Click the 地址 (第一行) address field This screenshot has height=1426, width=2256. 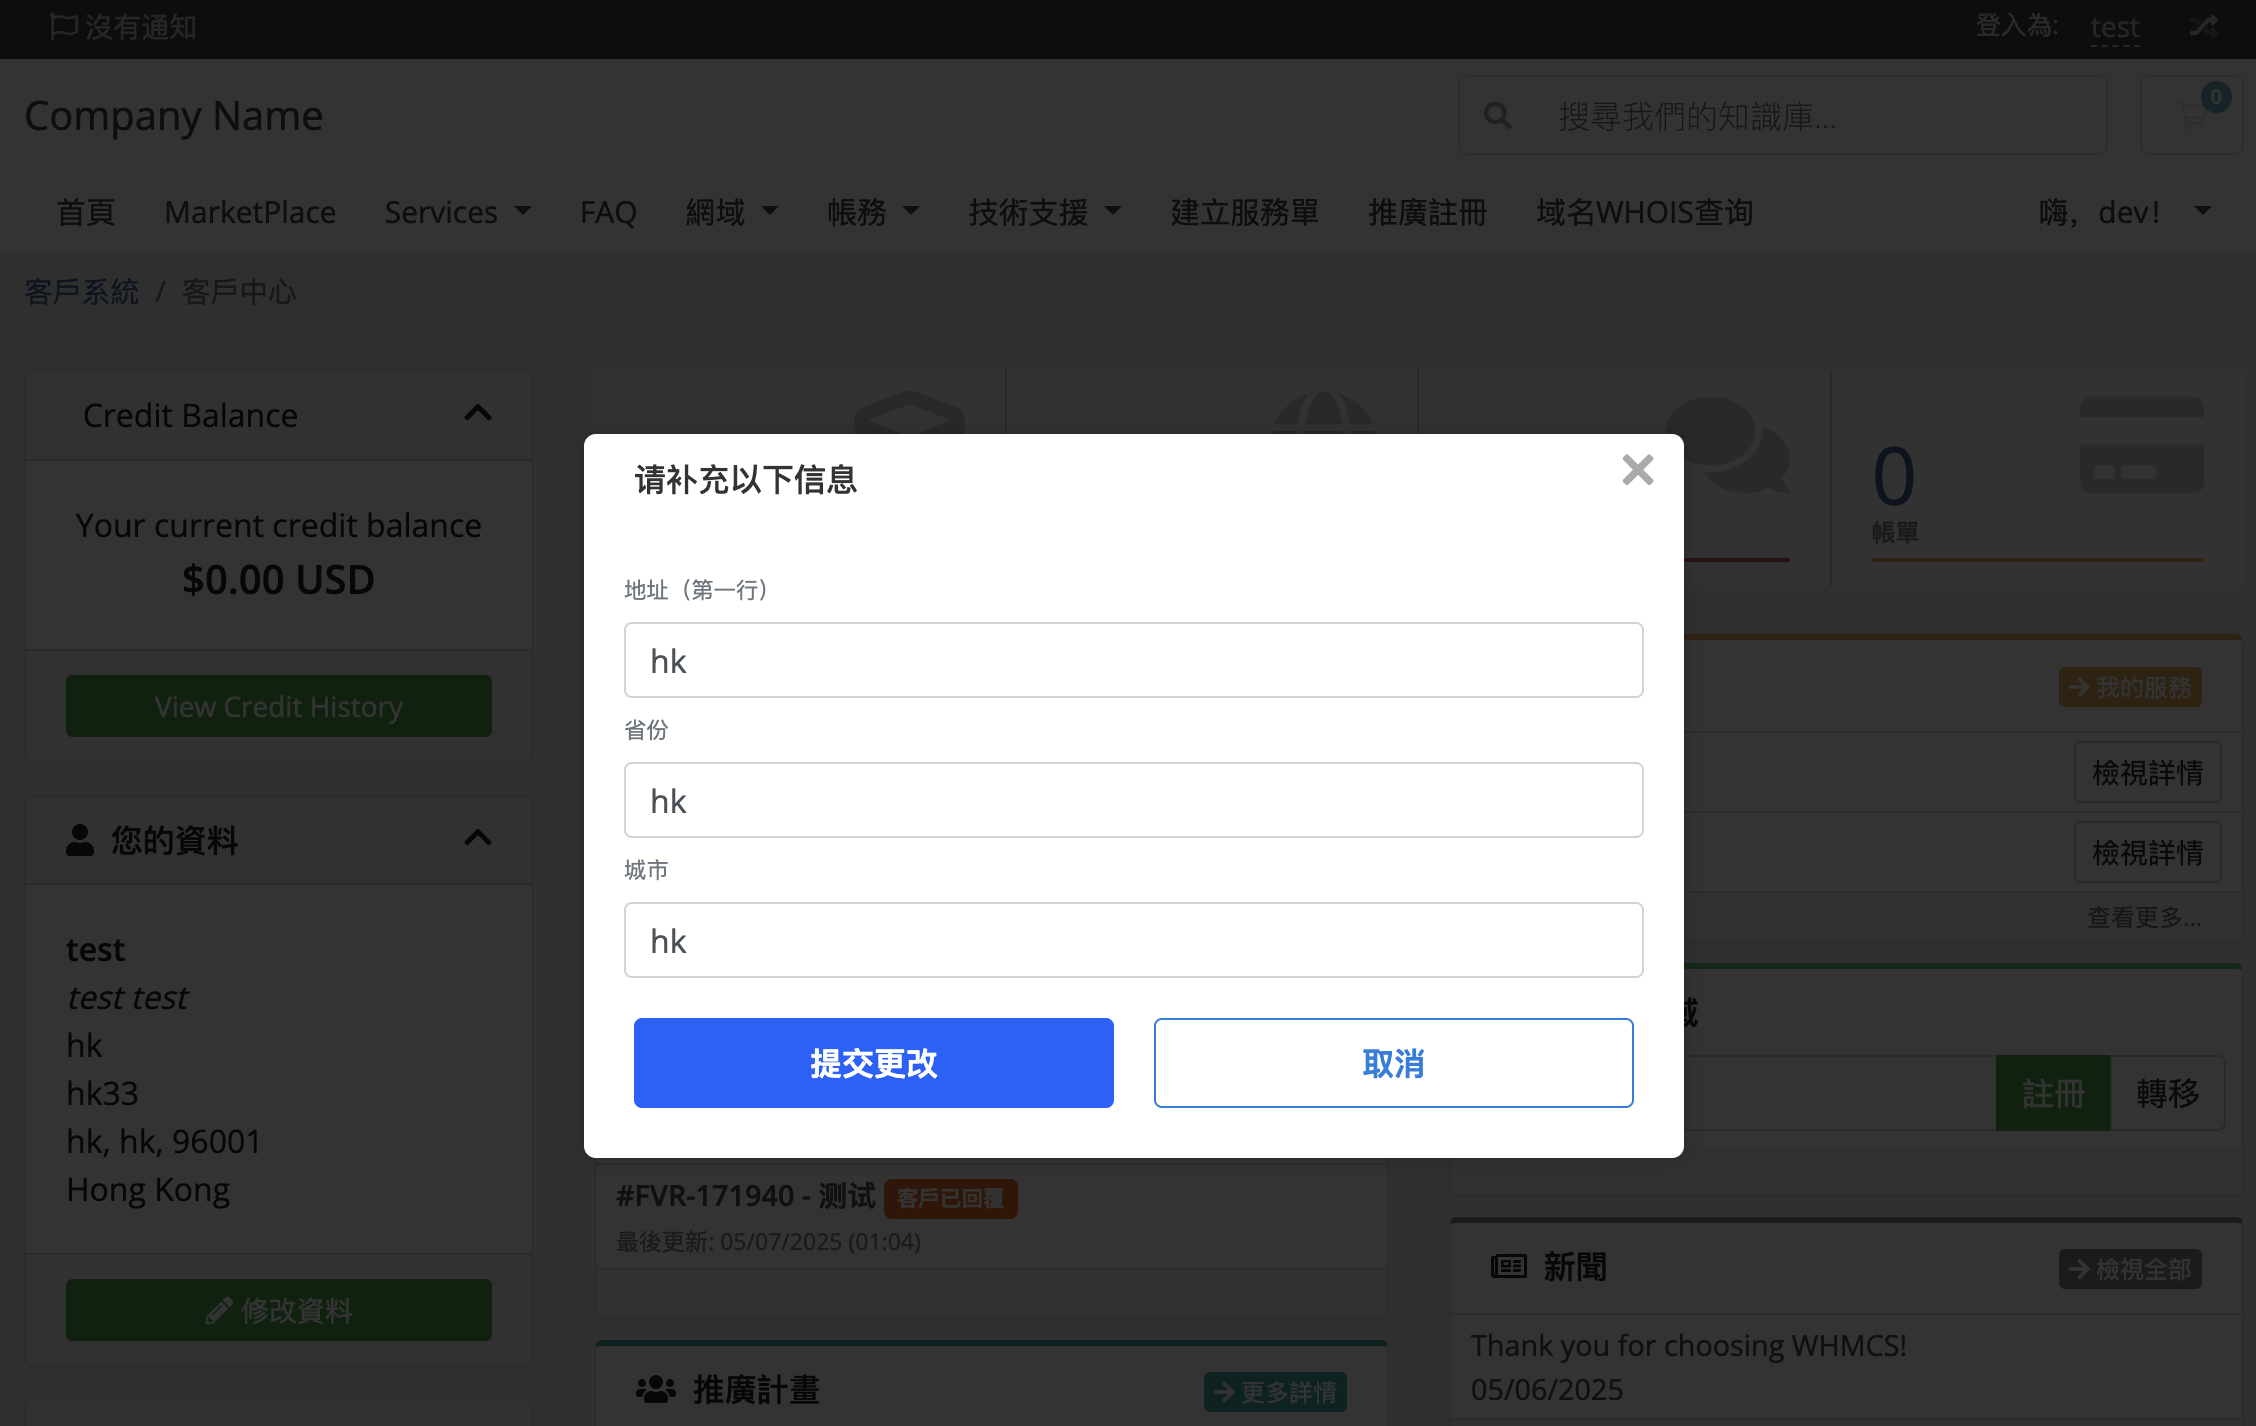click(1133, 660)
